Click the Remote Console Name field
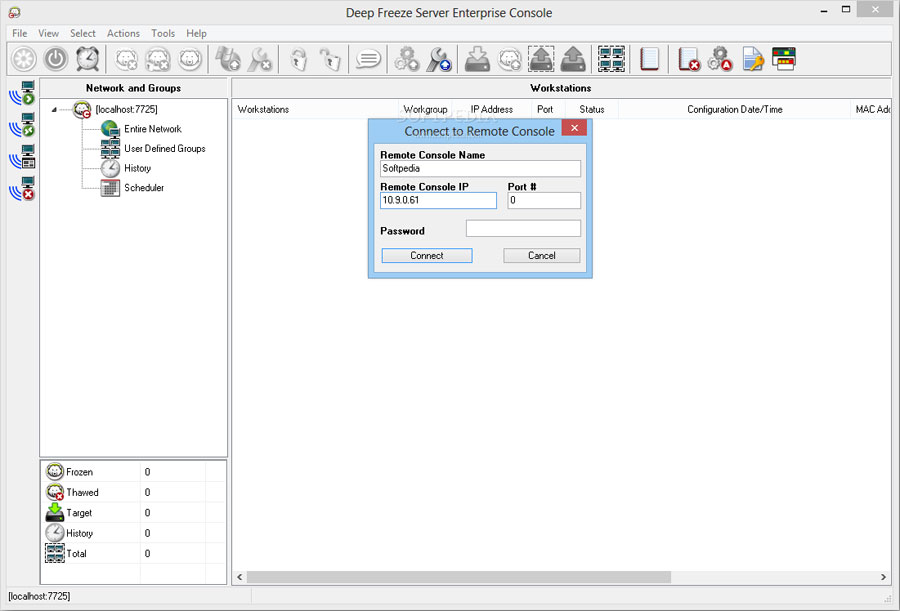The width and height of the screenshot is (900, 611). (480, 168)
